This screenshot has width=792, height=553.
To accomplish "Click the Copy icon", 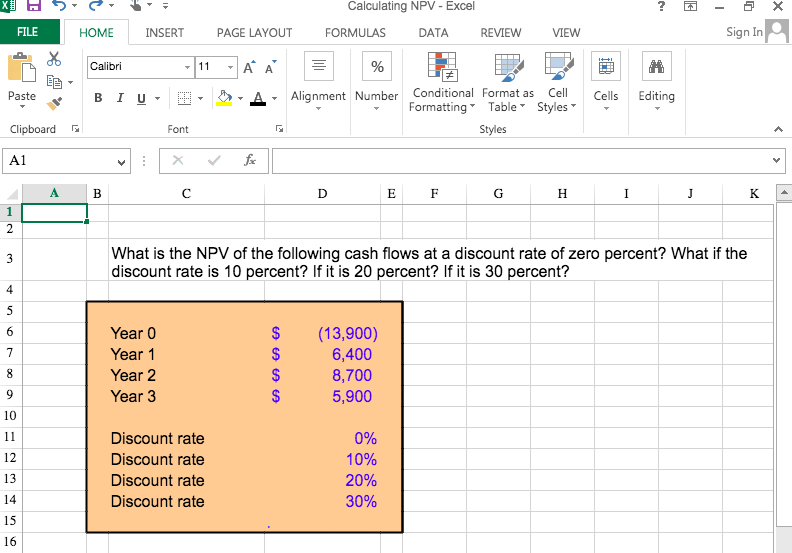I will (x=54, y=81).
